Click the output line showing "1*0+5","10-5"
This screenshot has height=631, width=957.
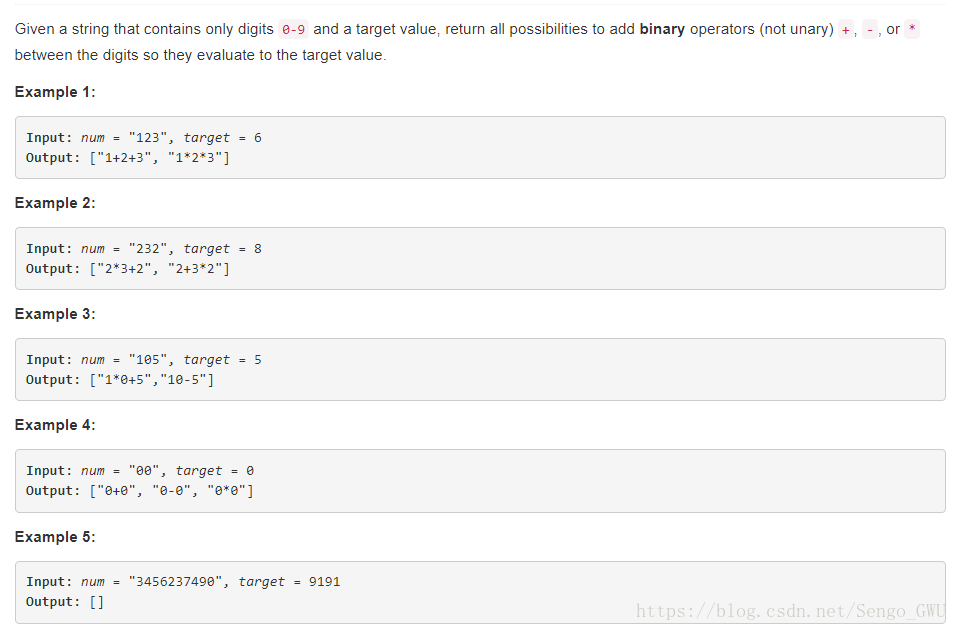tap(120, 380)
